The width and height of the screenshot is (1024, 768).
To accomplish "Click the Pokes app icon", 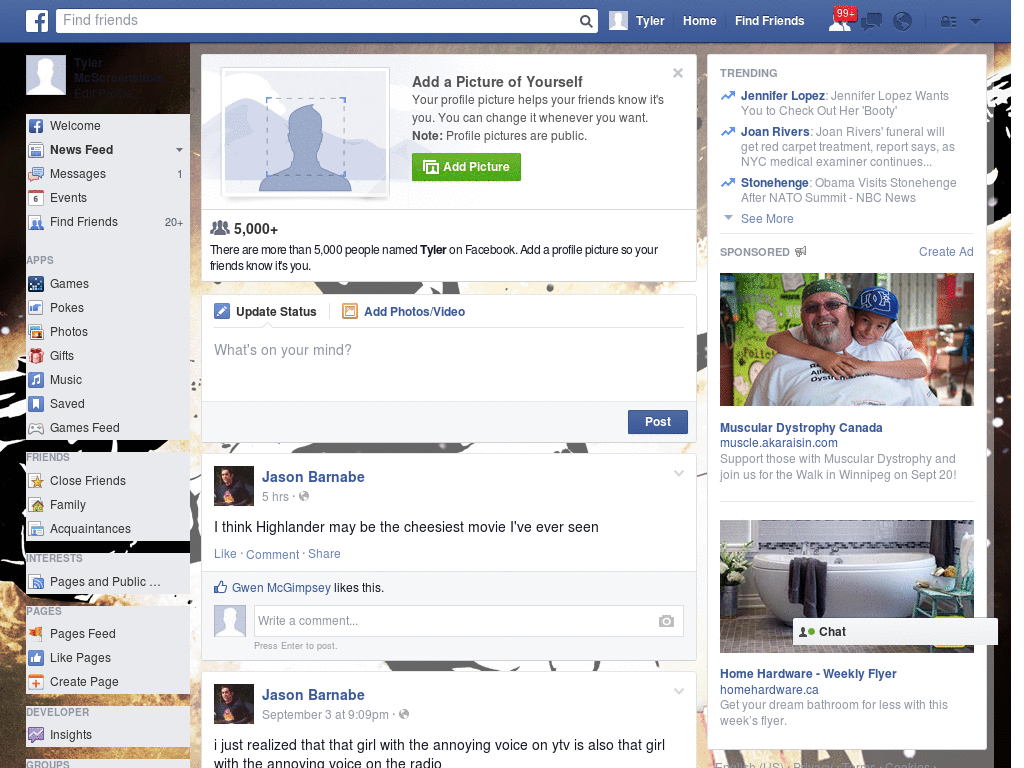I will coord(36,308).
